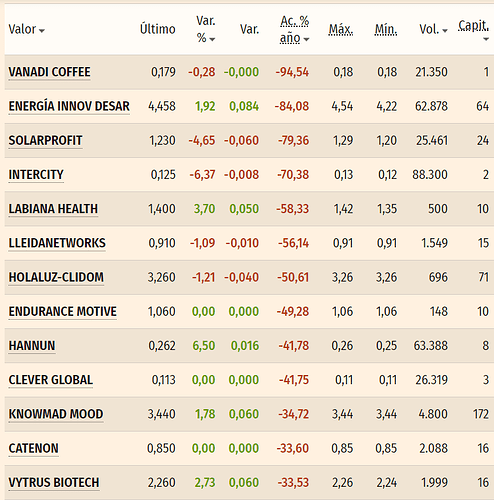494x500 pixels.
Task: Click the Máx. column header
Action: click(341, 29)
